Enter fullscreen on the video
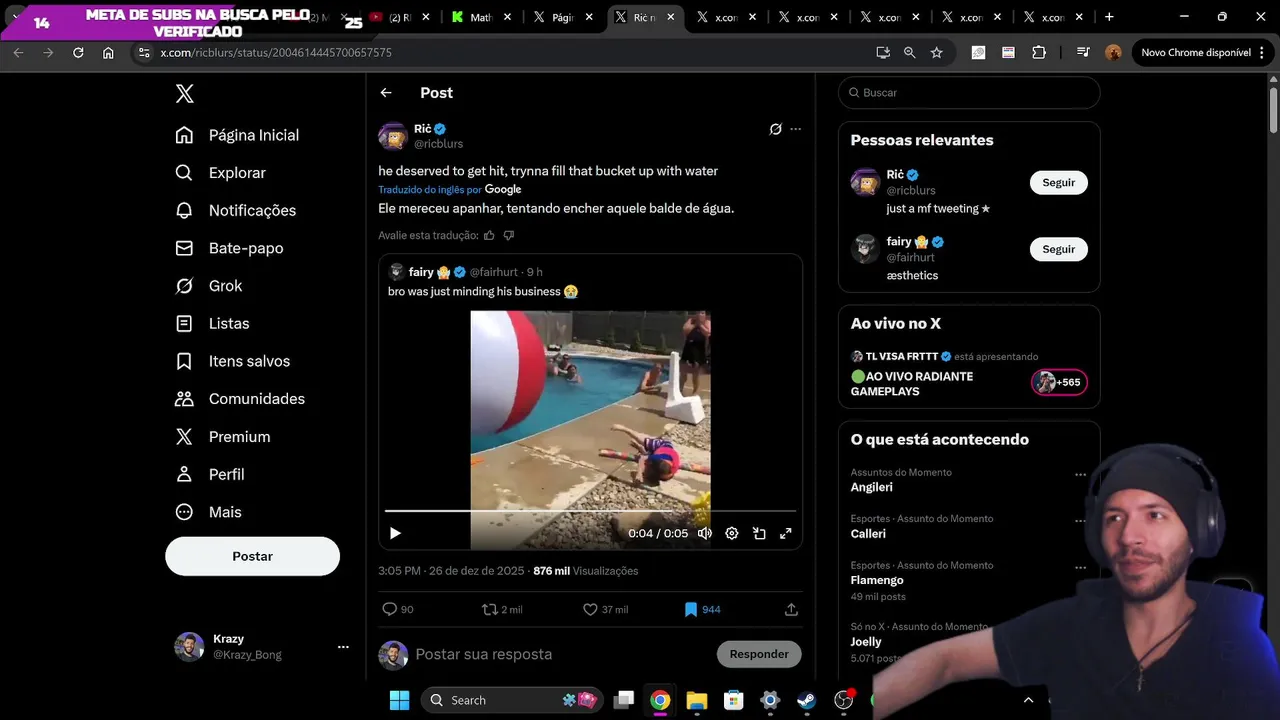The image size is (1280, 720). click(786, 534)
